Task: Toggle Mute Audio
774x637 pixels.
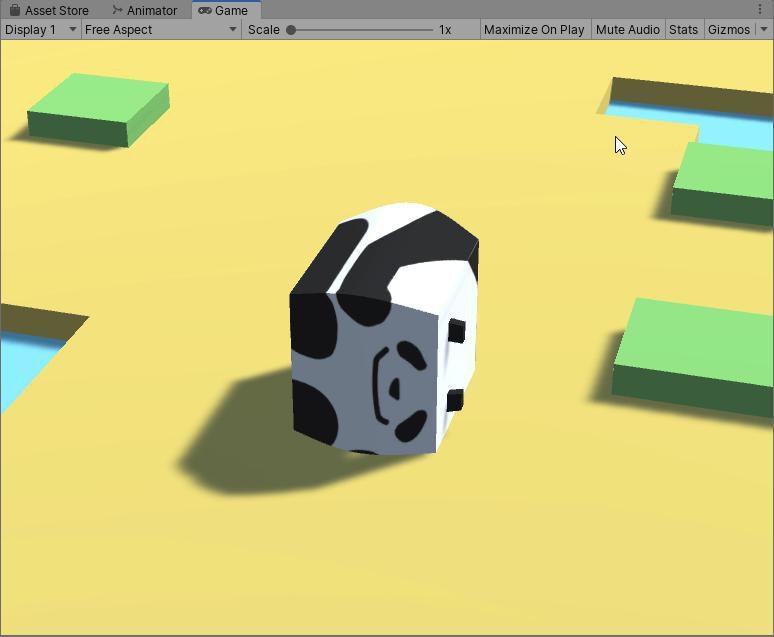Action: (628, 30)
